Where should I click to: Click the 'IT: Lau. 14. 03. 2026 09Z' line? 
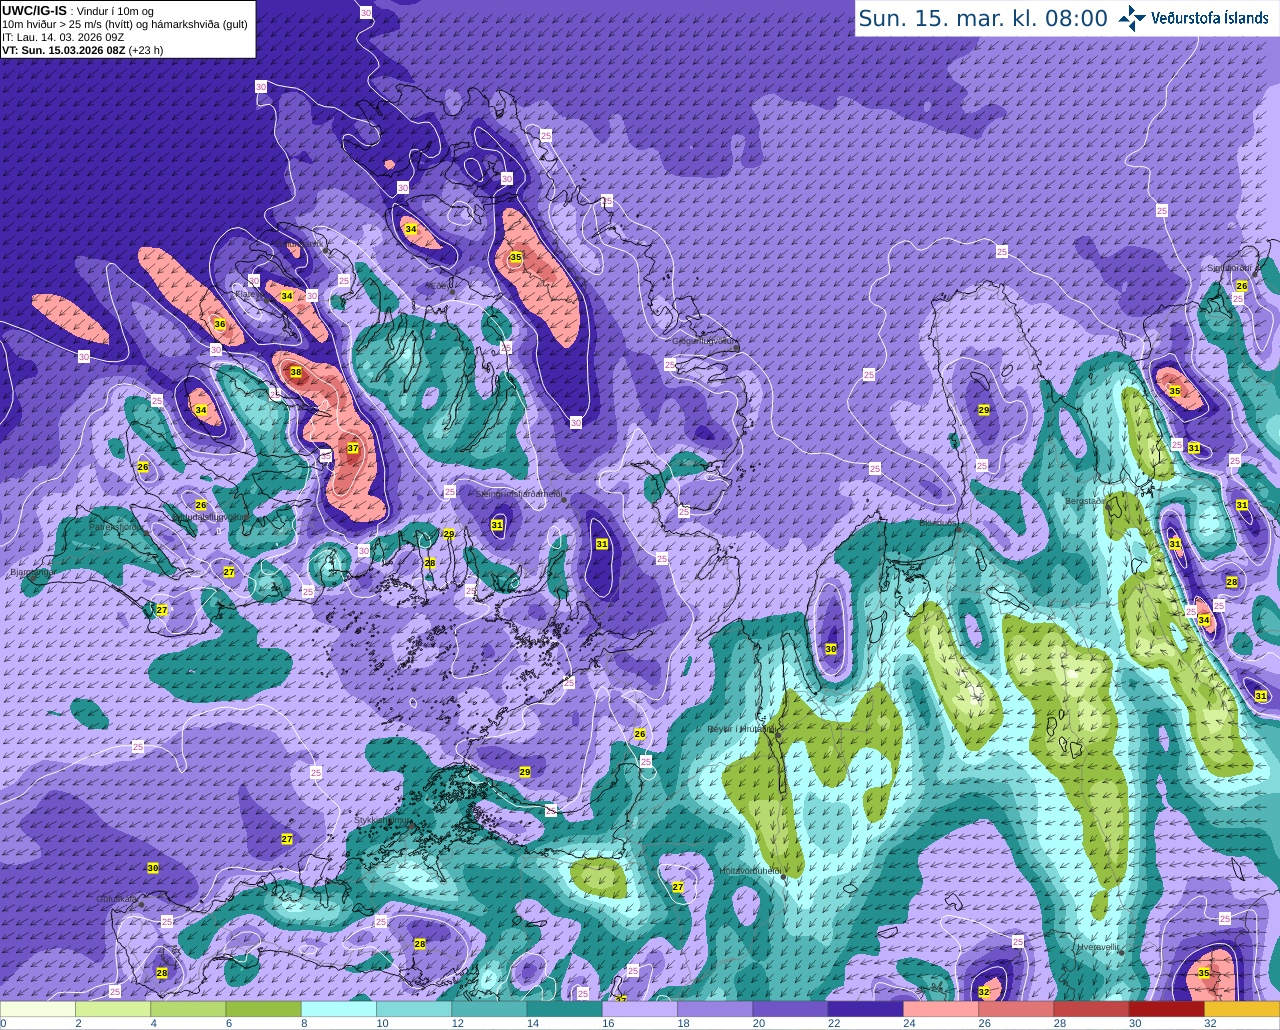[63, 37]
